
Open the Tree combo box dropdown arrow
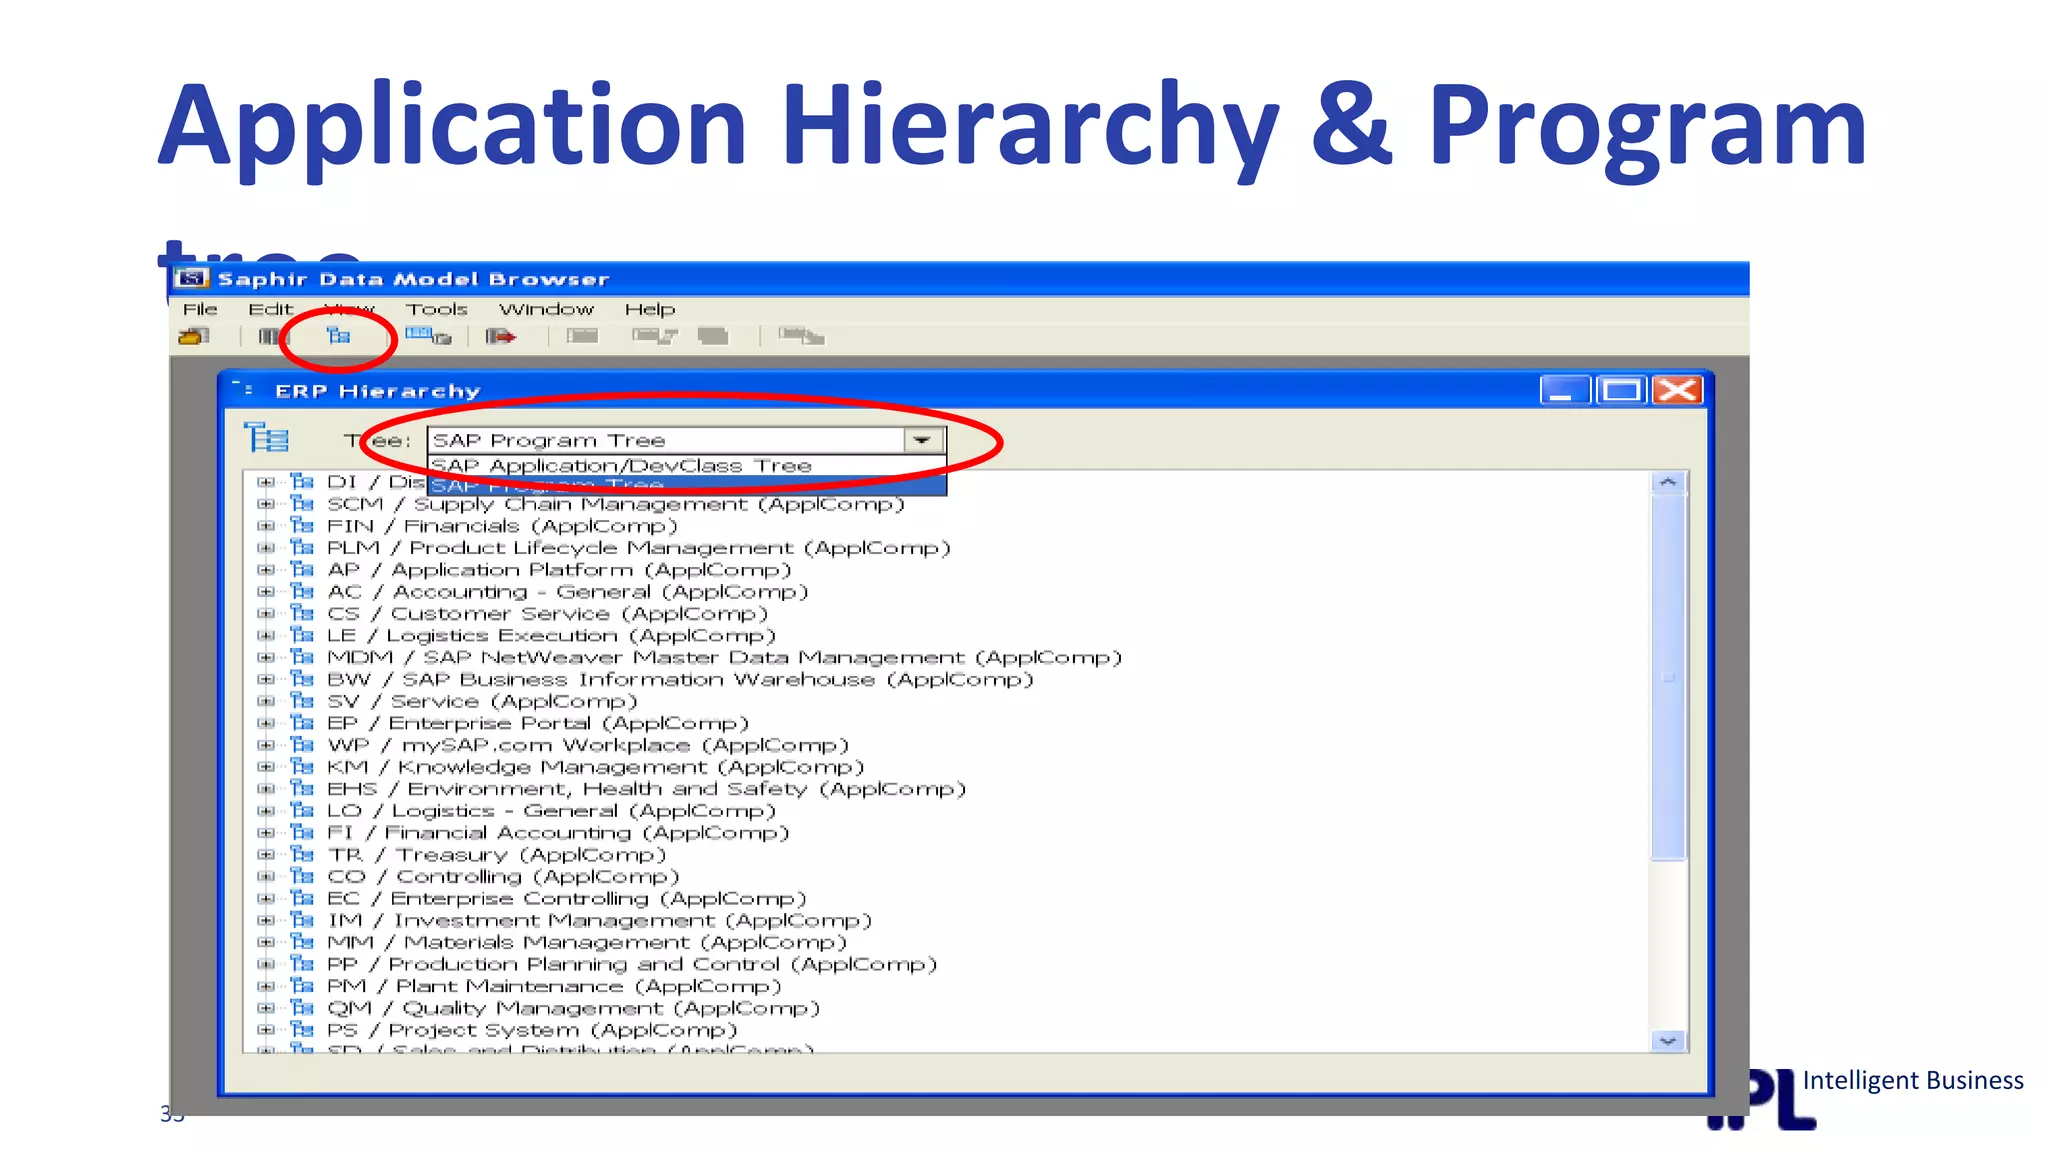923,440
